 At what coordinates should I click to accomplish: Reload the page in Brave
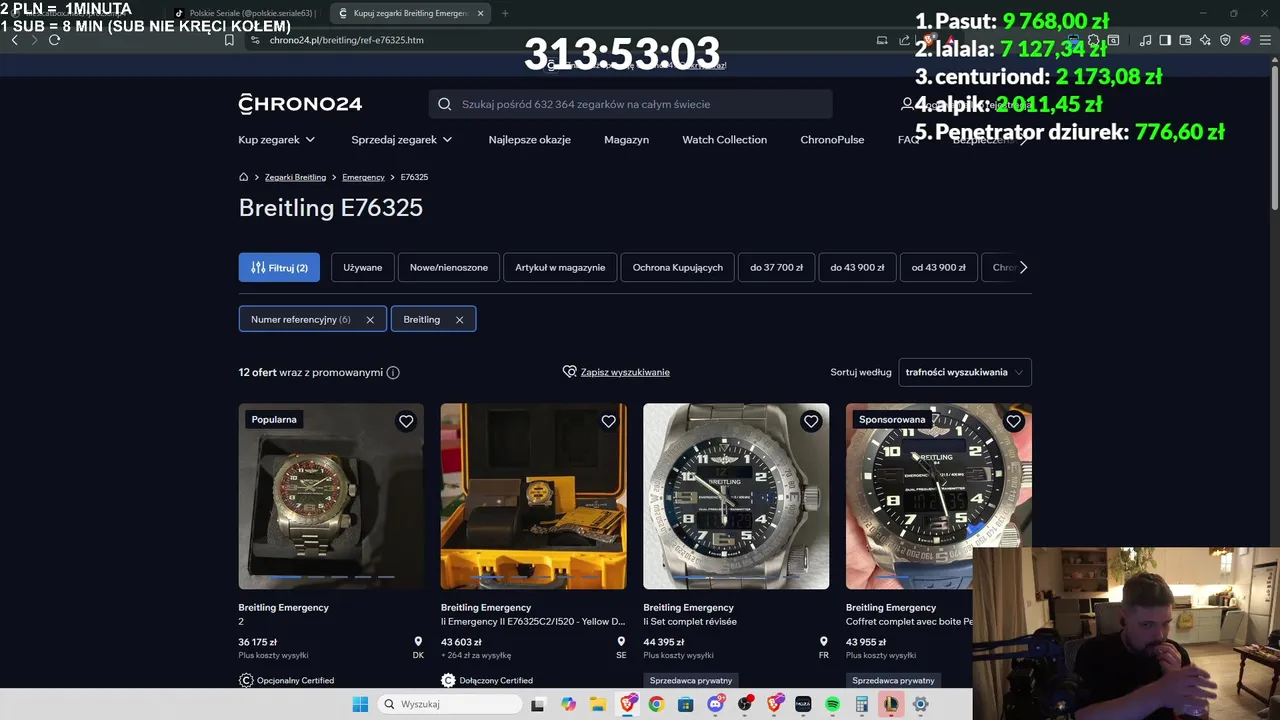click(x=54, y=40)
